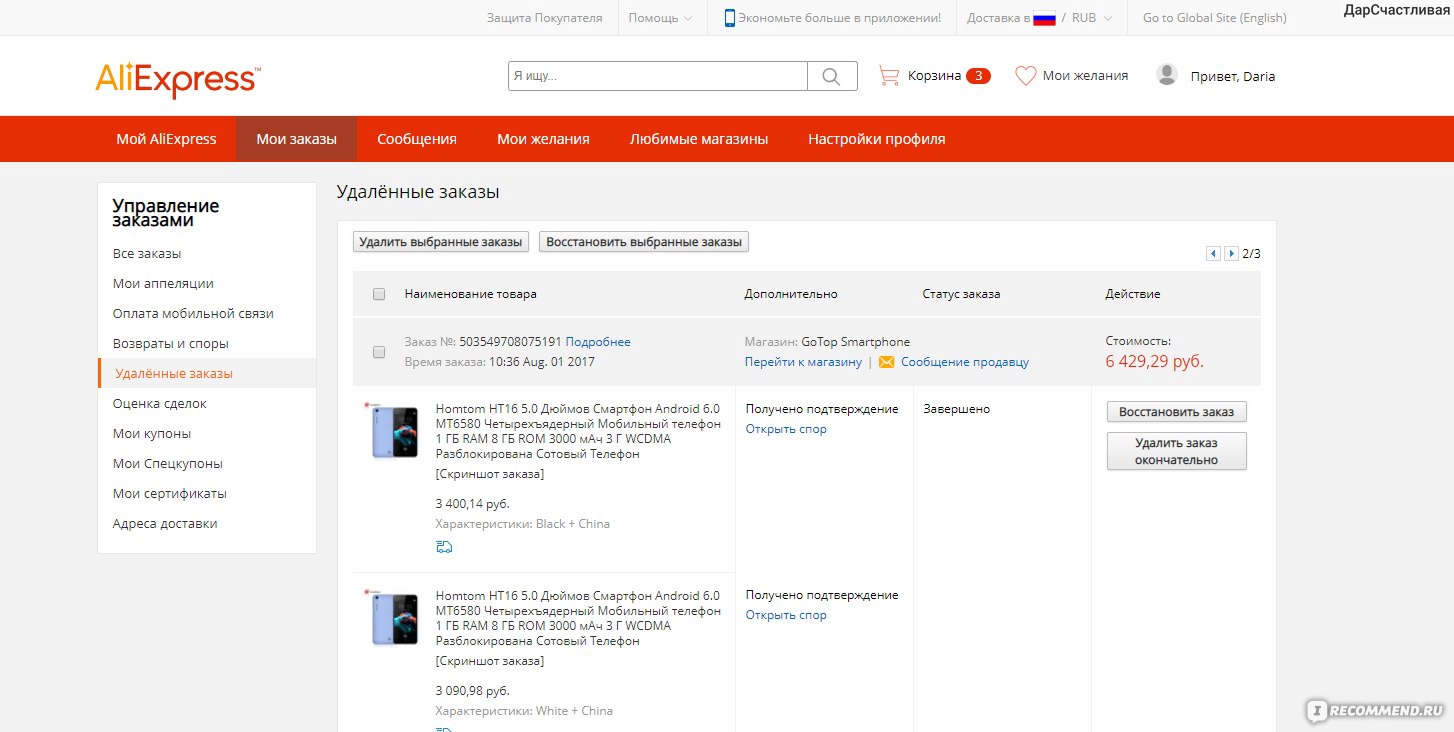The image size is (1454, 732).
Task: Open the Любимые магазины tab
Action: point(699,139)
